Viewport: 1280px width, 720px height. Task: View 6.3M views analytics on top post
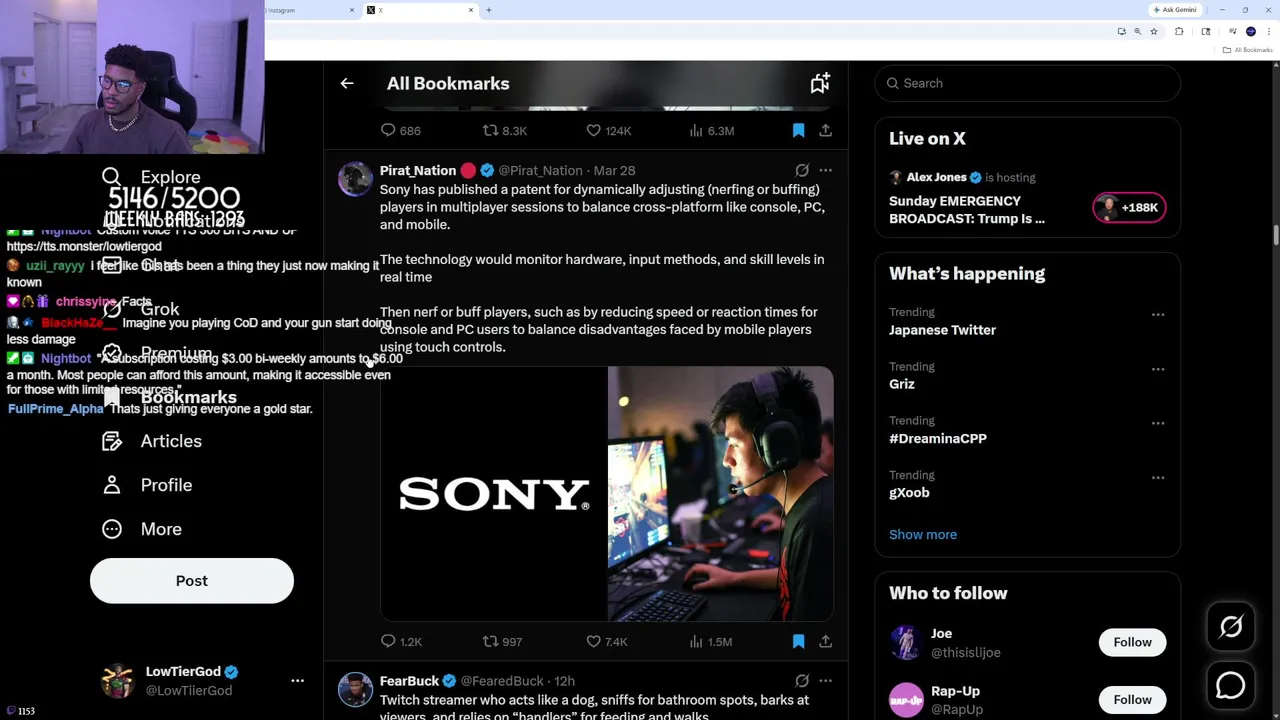click(x=712, y=131)
